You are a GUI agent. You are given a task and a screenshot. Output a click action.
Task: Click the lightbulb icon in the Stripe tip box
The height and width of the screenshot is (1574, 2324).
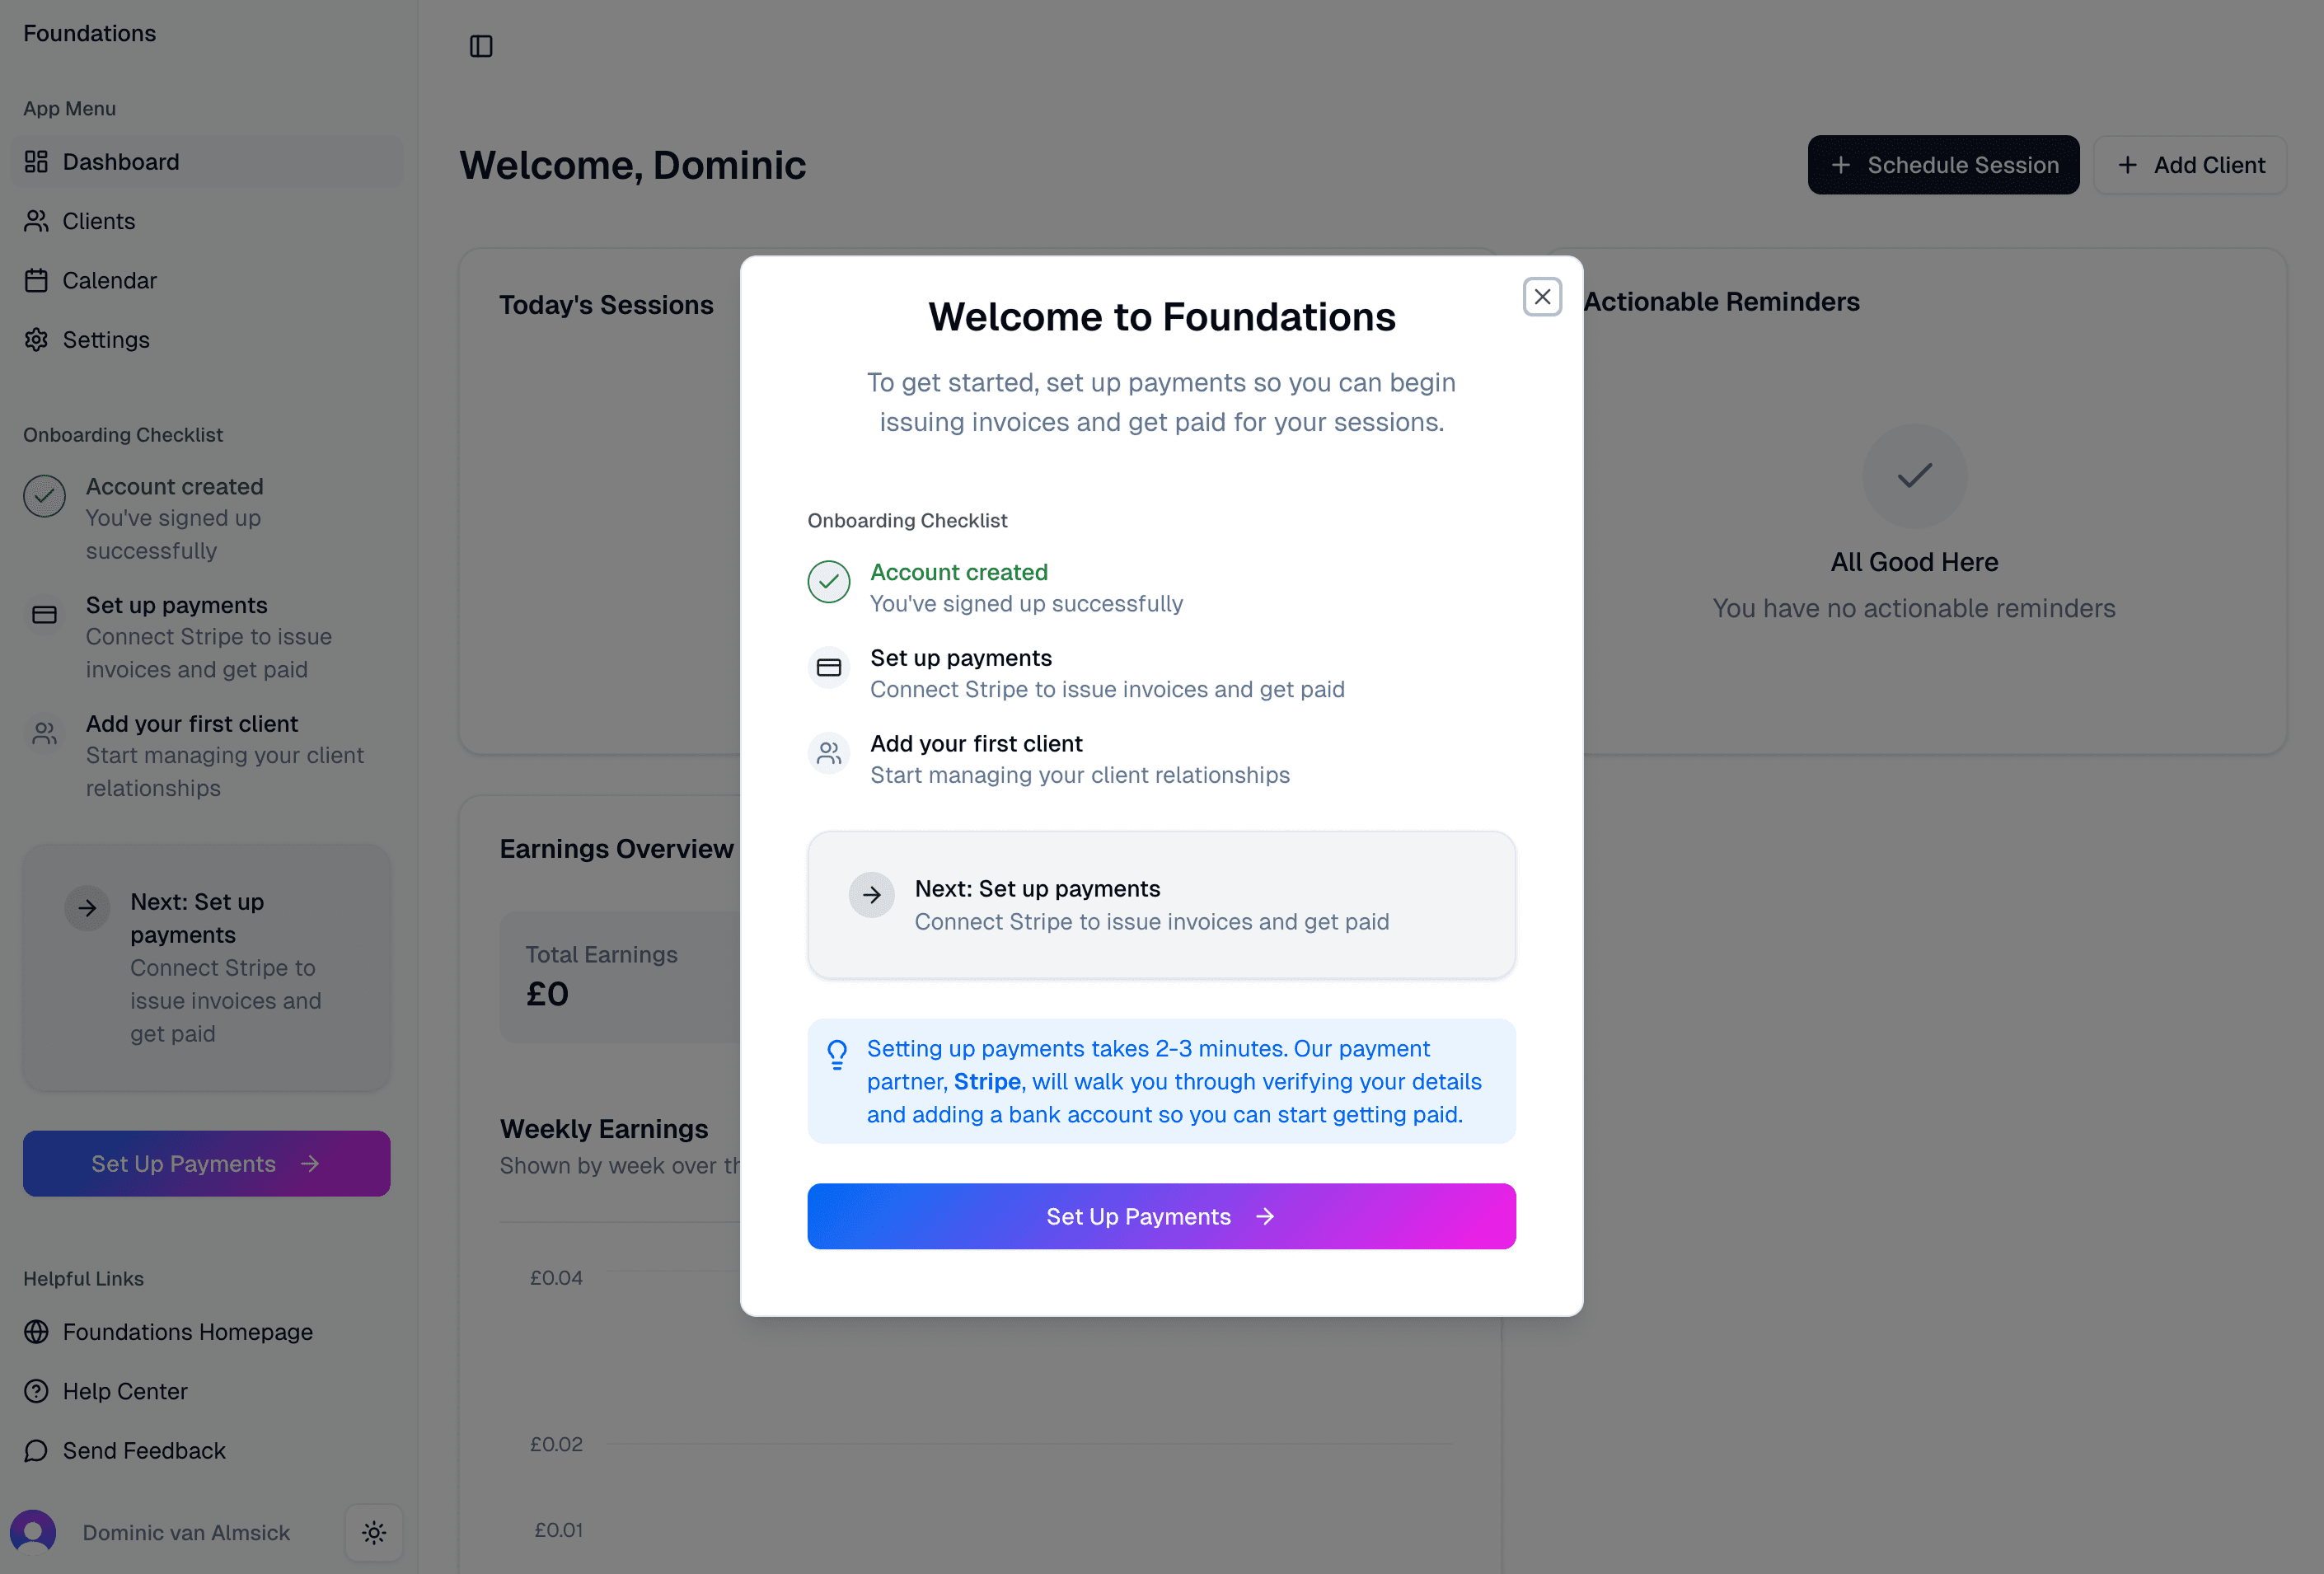(x=837, y=1053)
